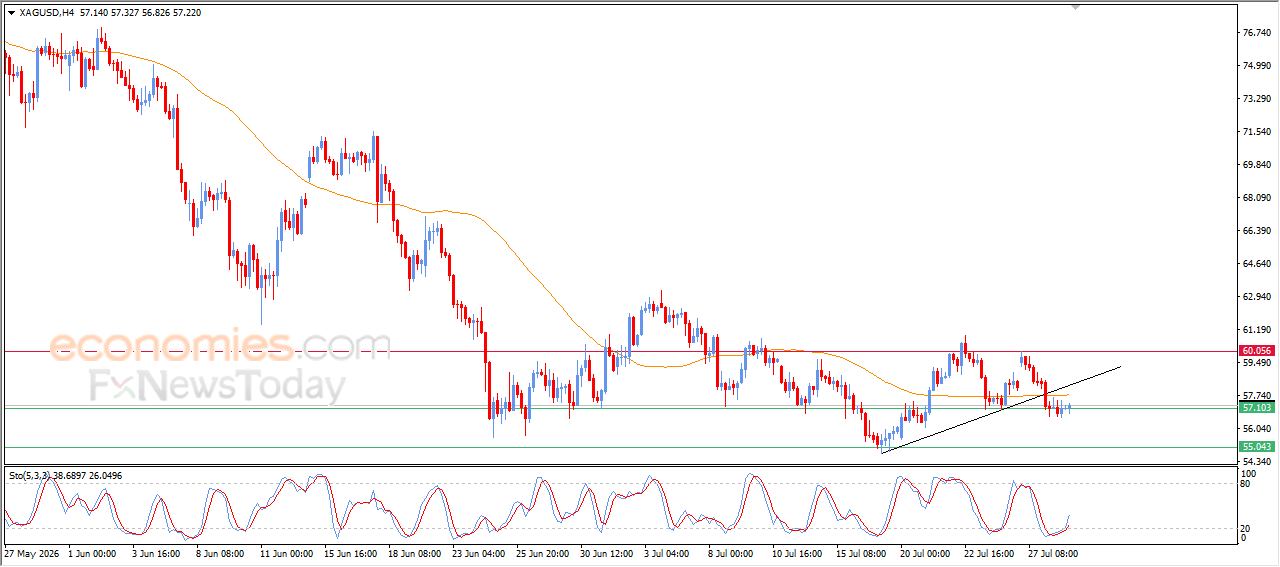The height and width of the screenshot is (567, 1280).
Task: Click the 22 Jul 16:00 time label
Action: coord(991,552)
